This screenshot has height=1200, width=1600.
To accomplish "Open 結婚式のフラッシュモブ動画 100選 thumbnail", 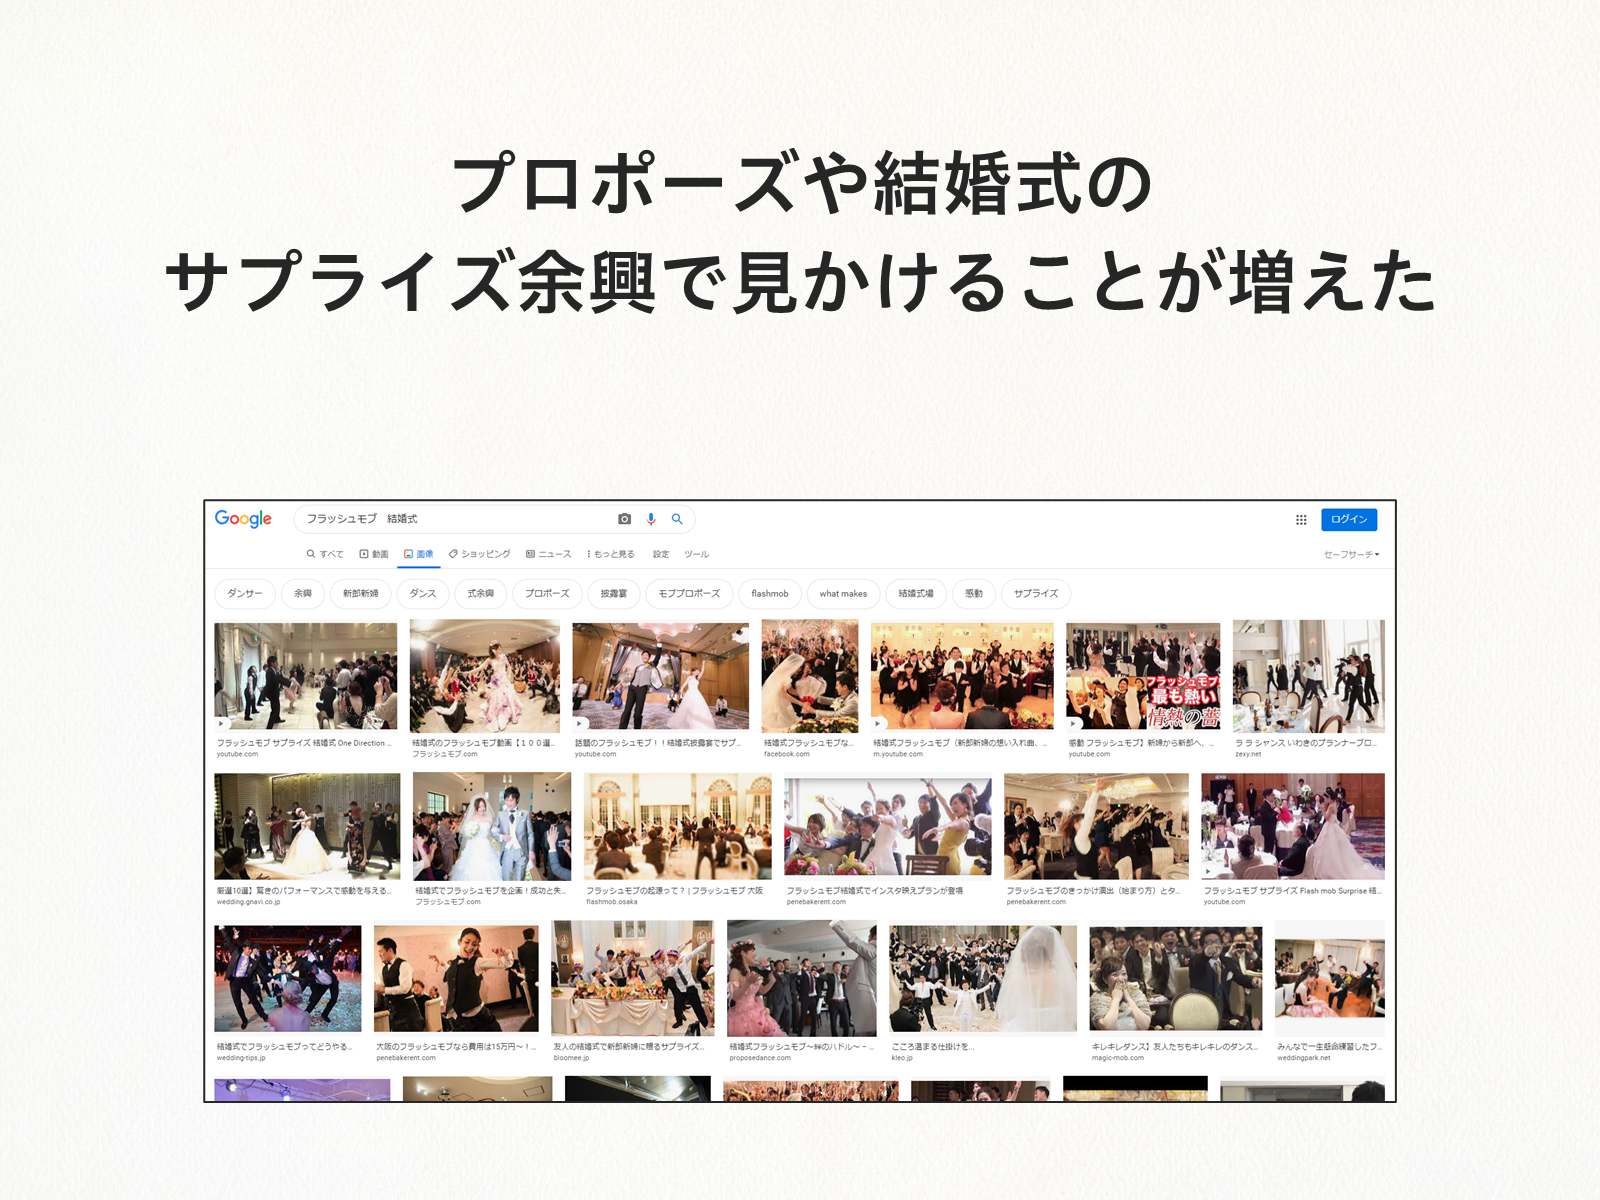I will [x=485, y=676].
